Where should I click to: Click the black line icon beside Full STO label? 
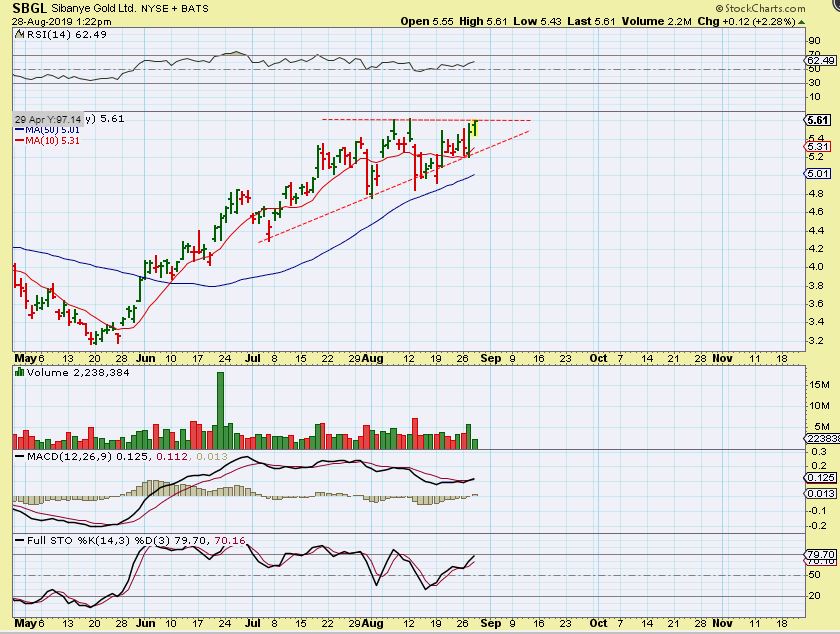20,540
